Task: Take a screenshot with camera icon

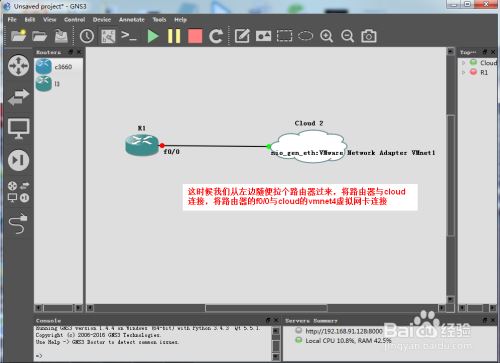Action: tap(369, 36)
